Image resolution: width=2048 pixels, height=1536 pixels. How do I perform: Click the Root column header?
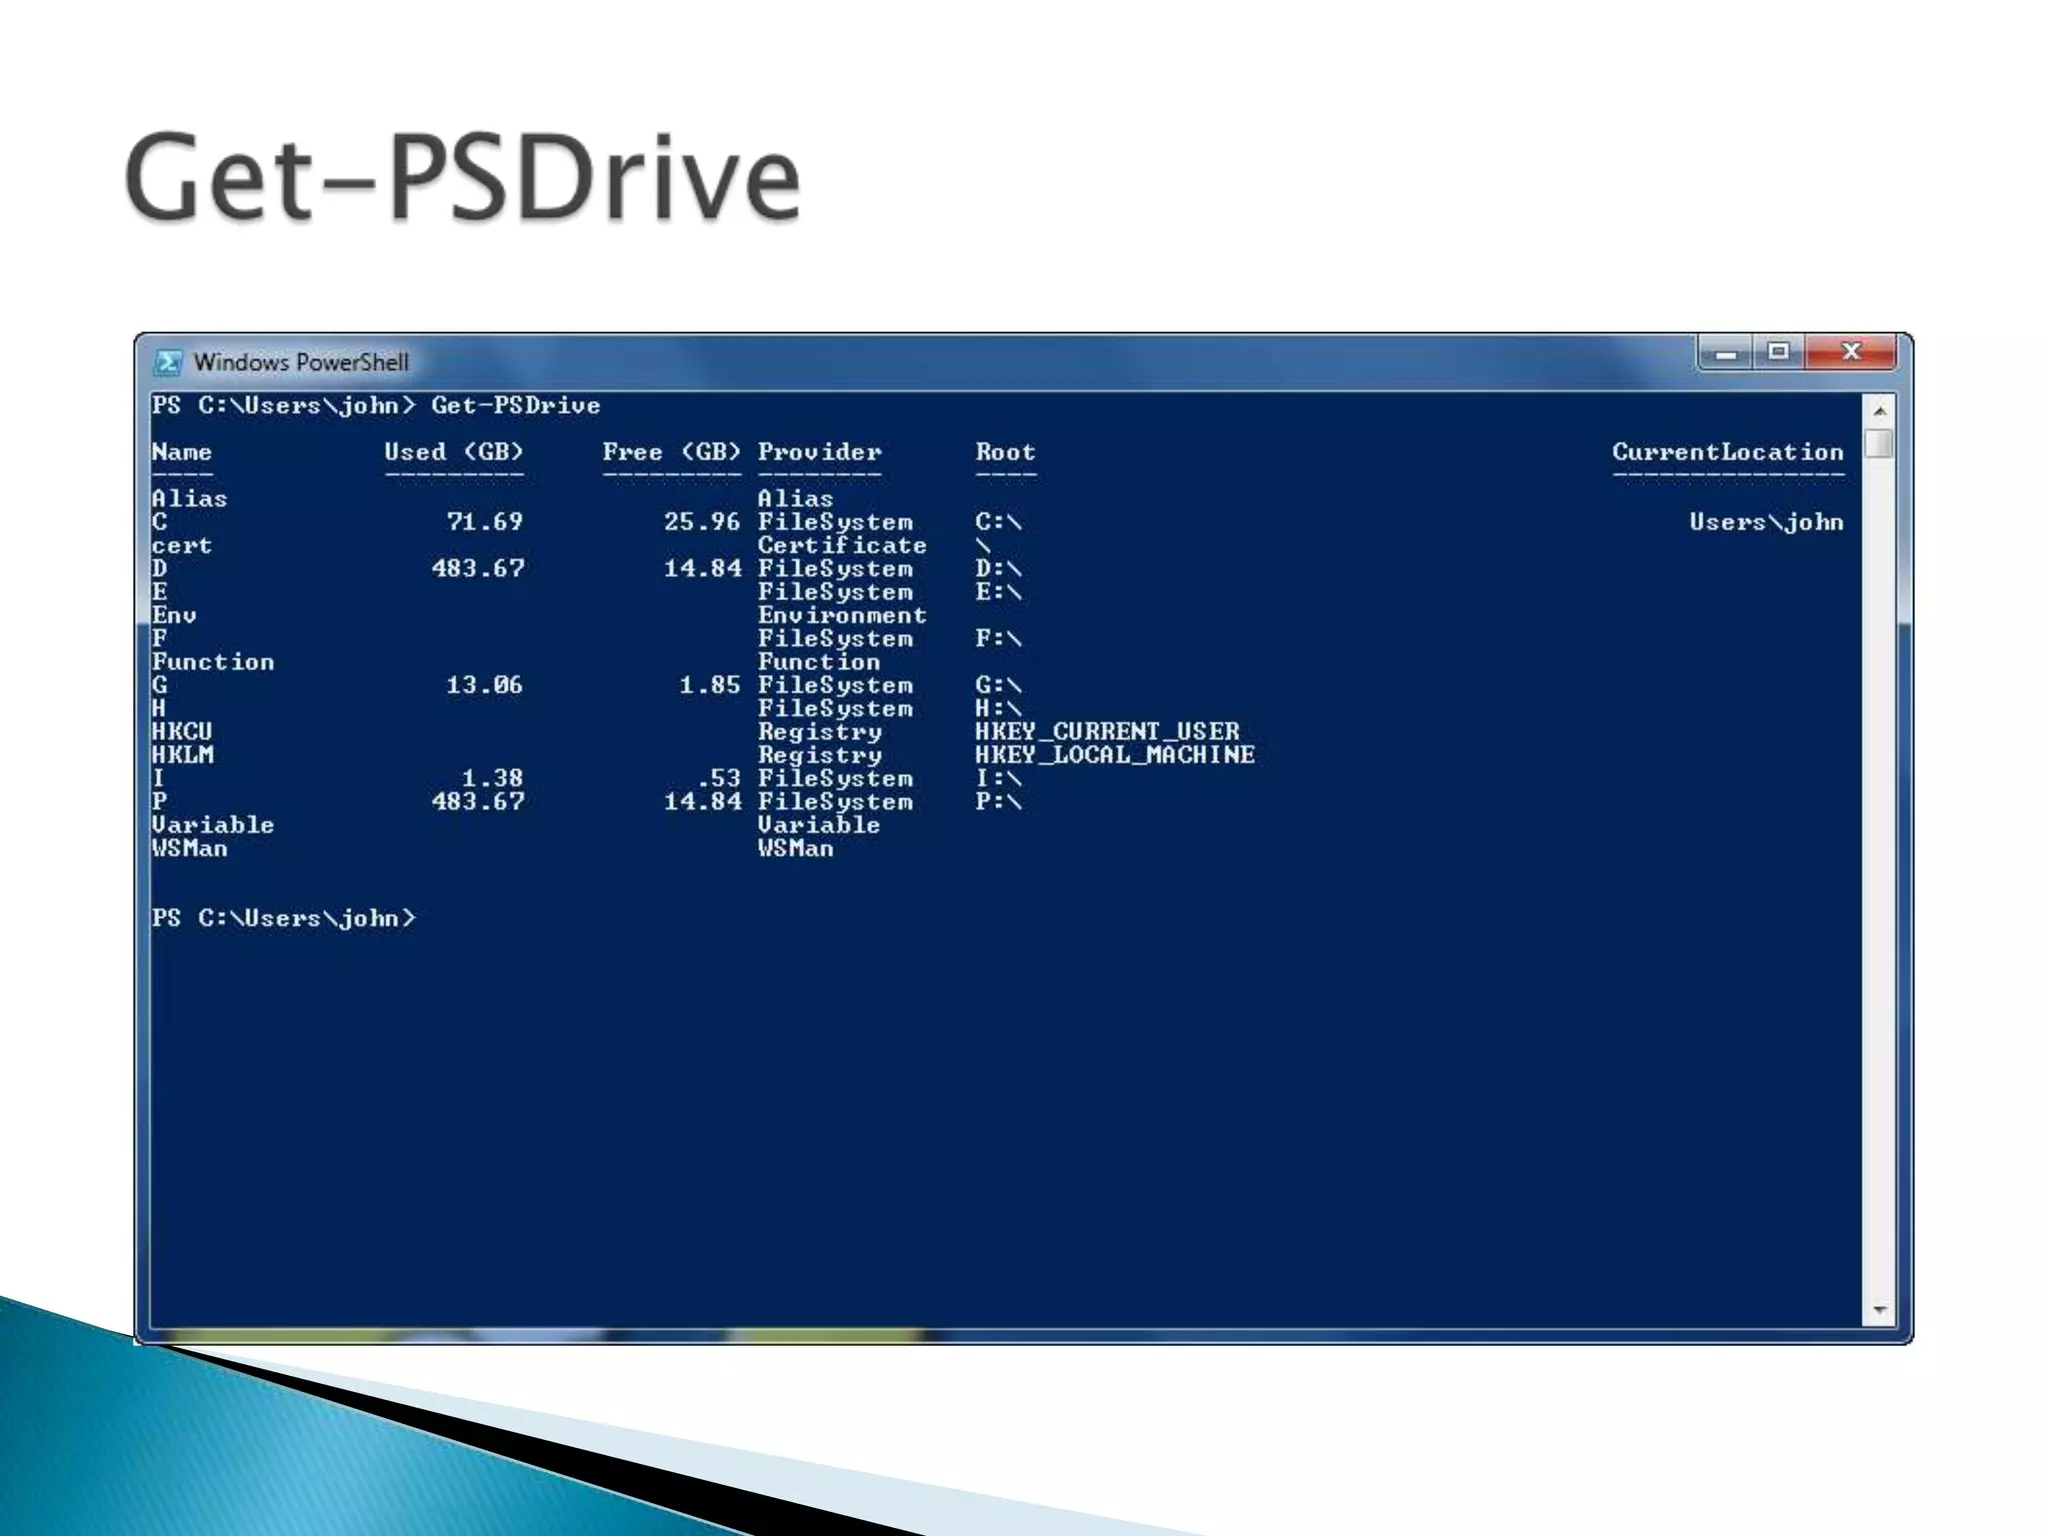[1006, 452]
